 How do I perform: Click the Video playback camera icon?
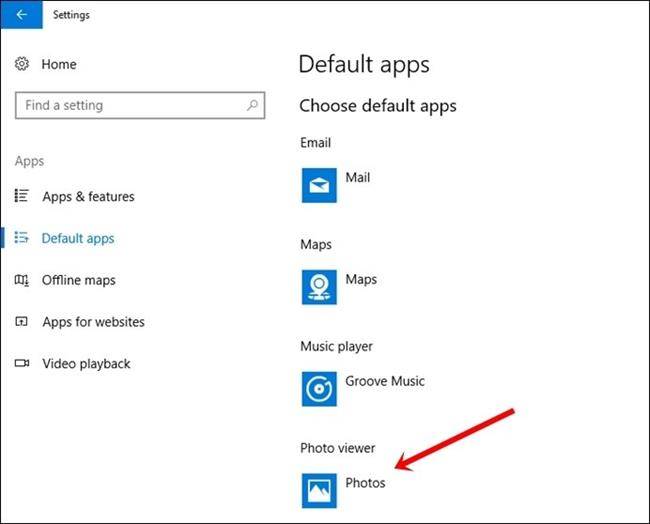pos(22,363)
